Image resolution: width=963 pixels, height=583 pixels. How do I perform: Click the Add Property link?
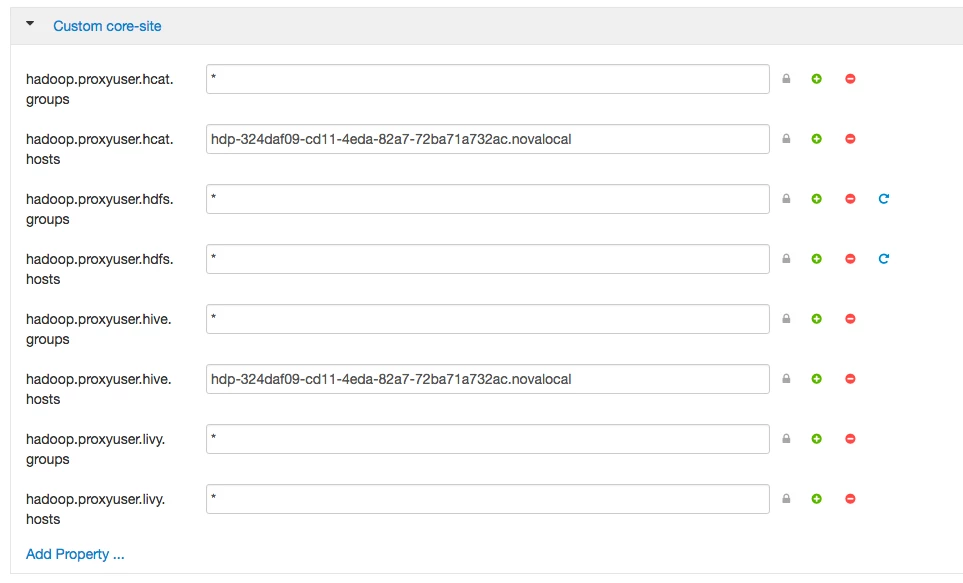click(75, 554)
